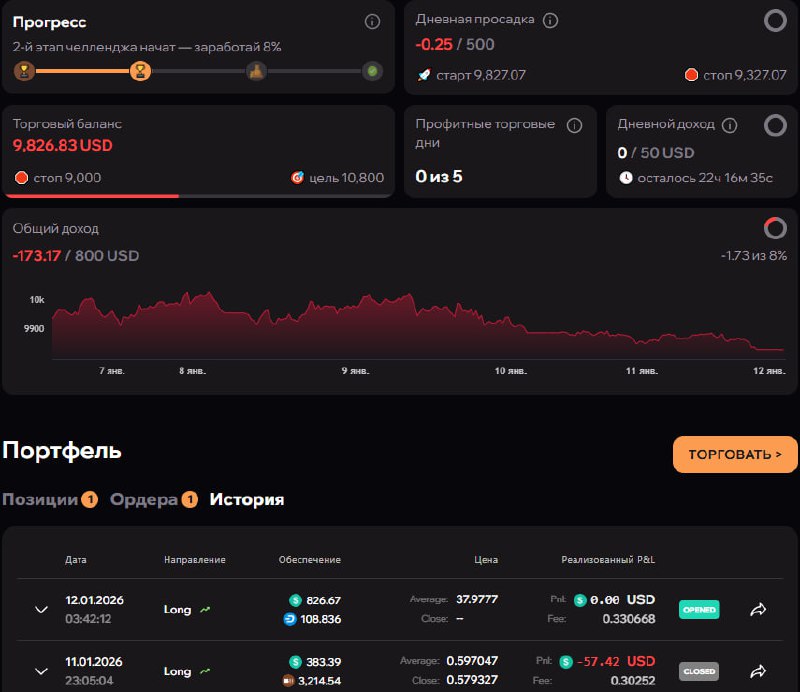Expand the 11.01.2026 trade row
Image resolution: width=800 pixels, height=692 pixels.
(x=41, y=671)
